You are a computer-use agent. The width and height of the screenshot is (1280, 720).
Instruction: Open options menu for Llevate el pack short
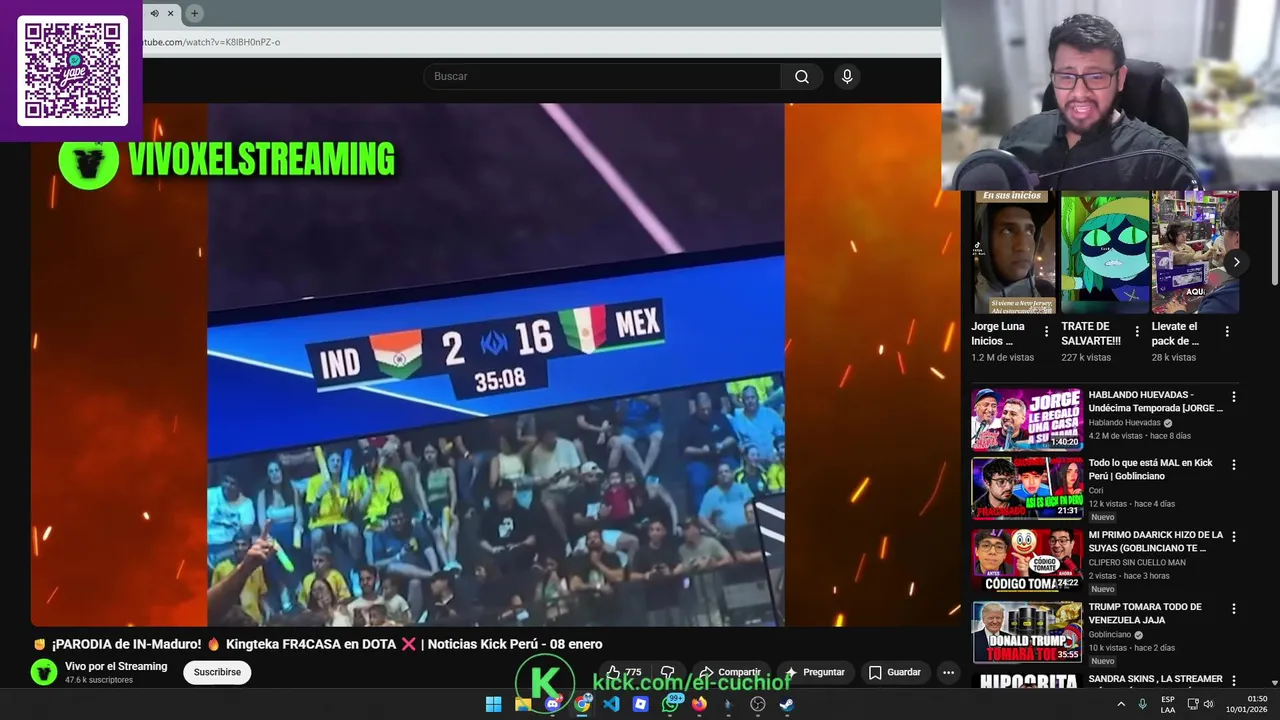[1227, 331]
